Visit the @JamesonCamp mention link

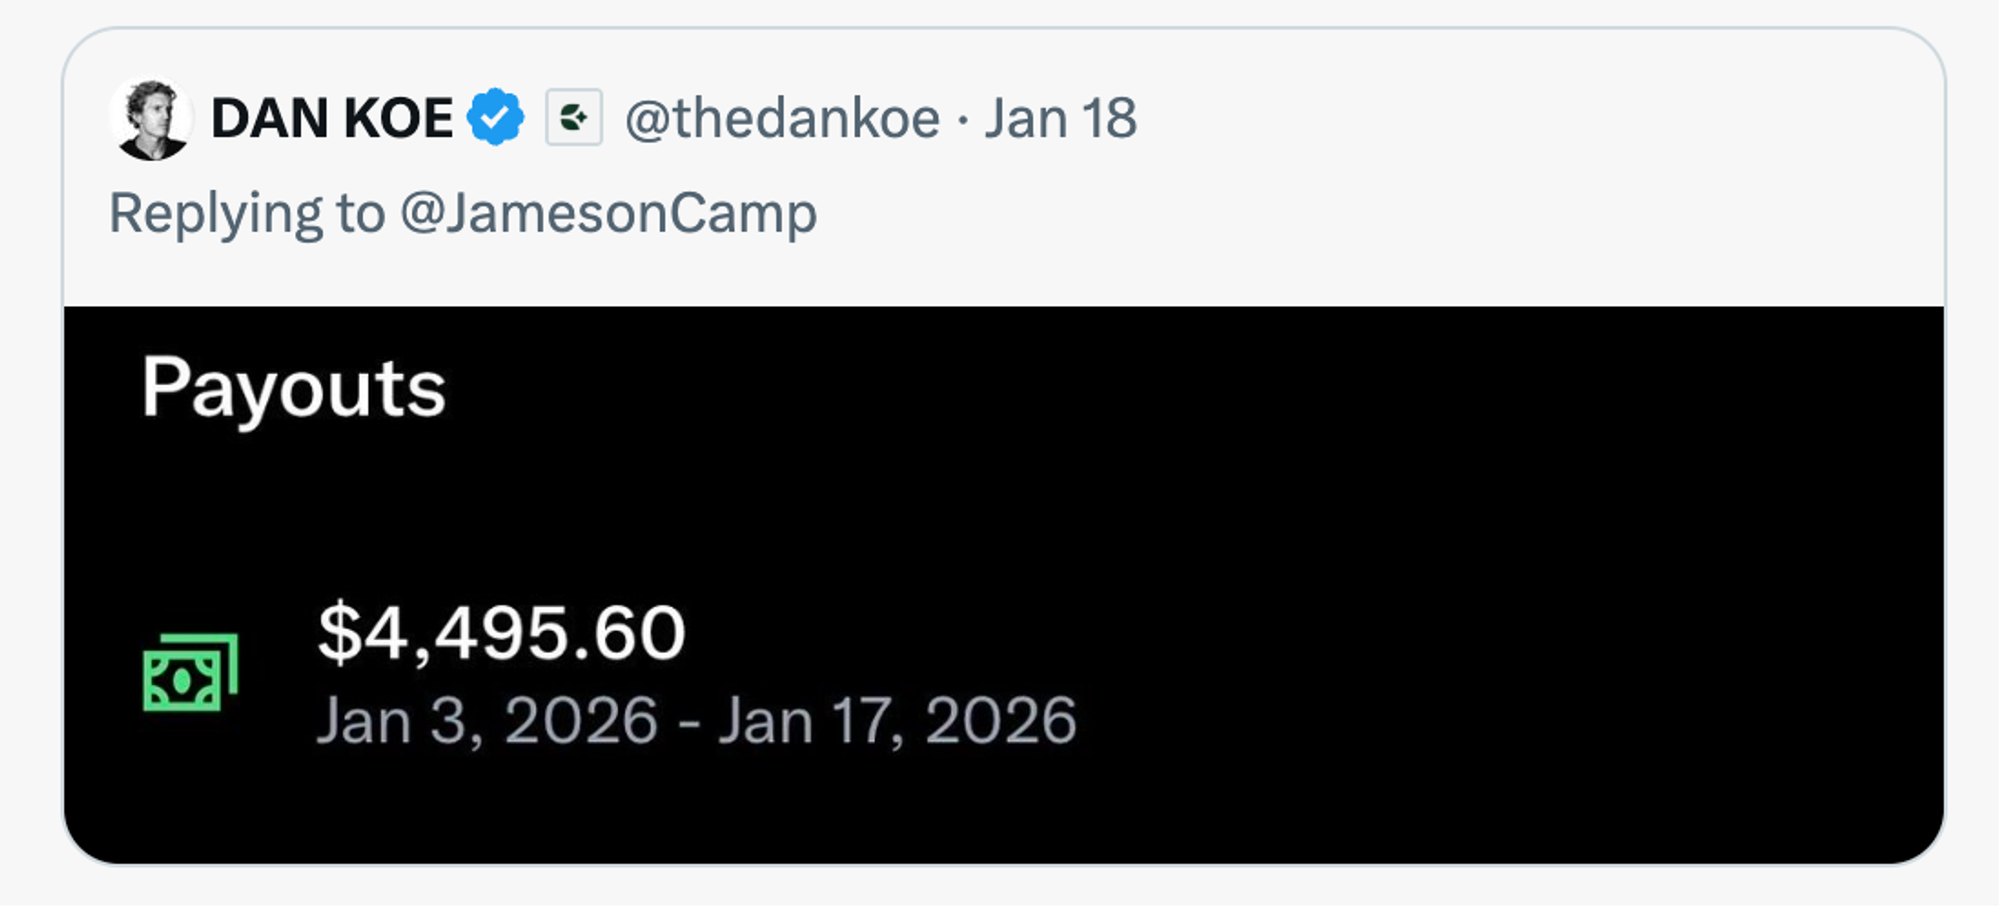pyautogui.click(x=608, y=213)
